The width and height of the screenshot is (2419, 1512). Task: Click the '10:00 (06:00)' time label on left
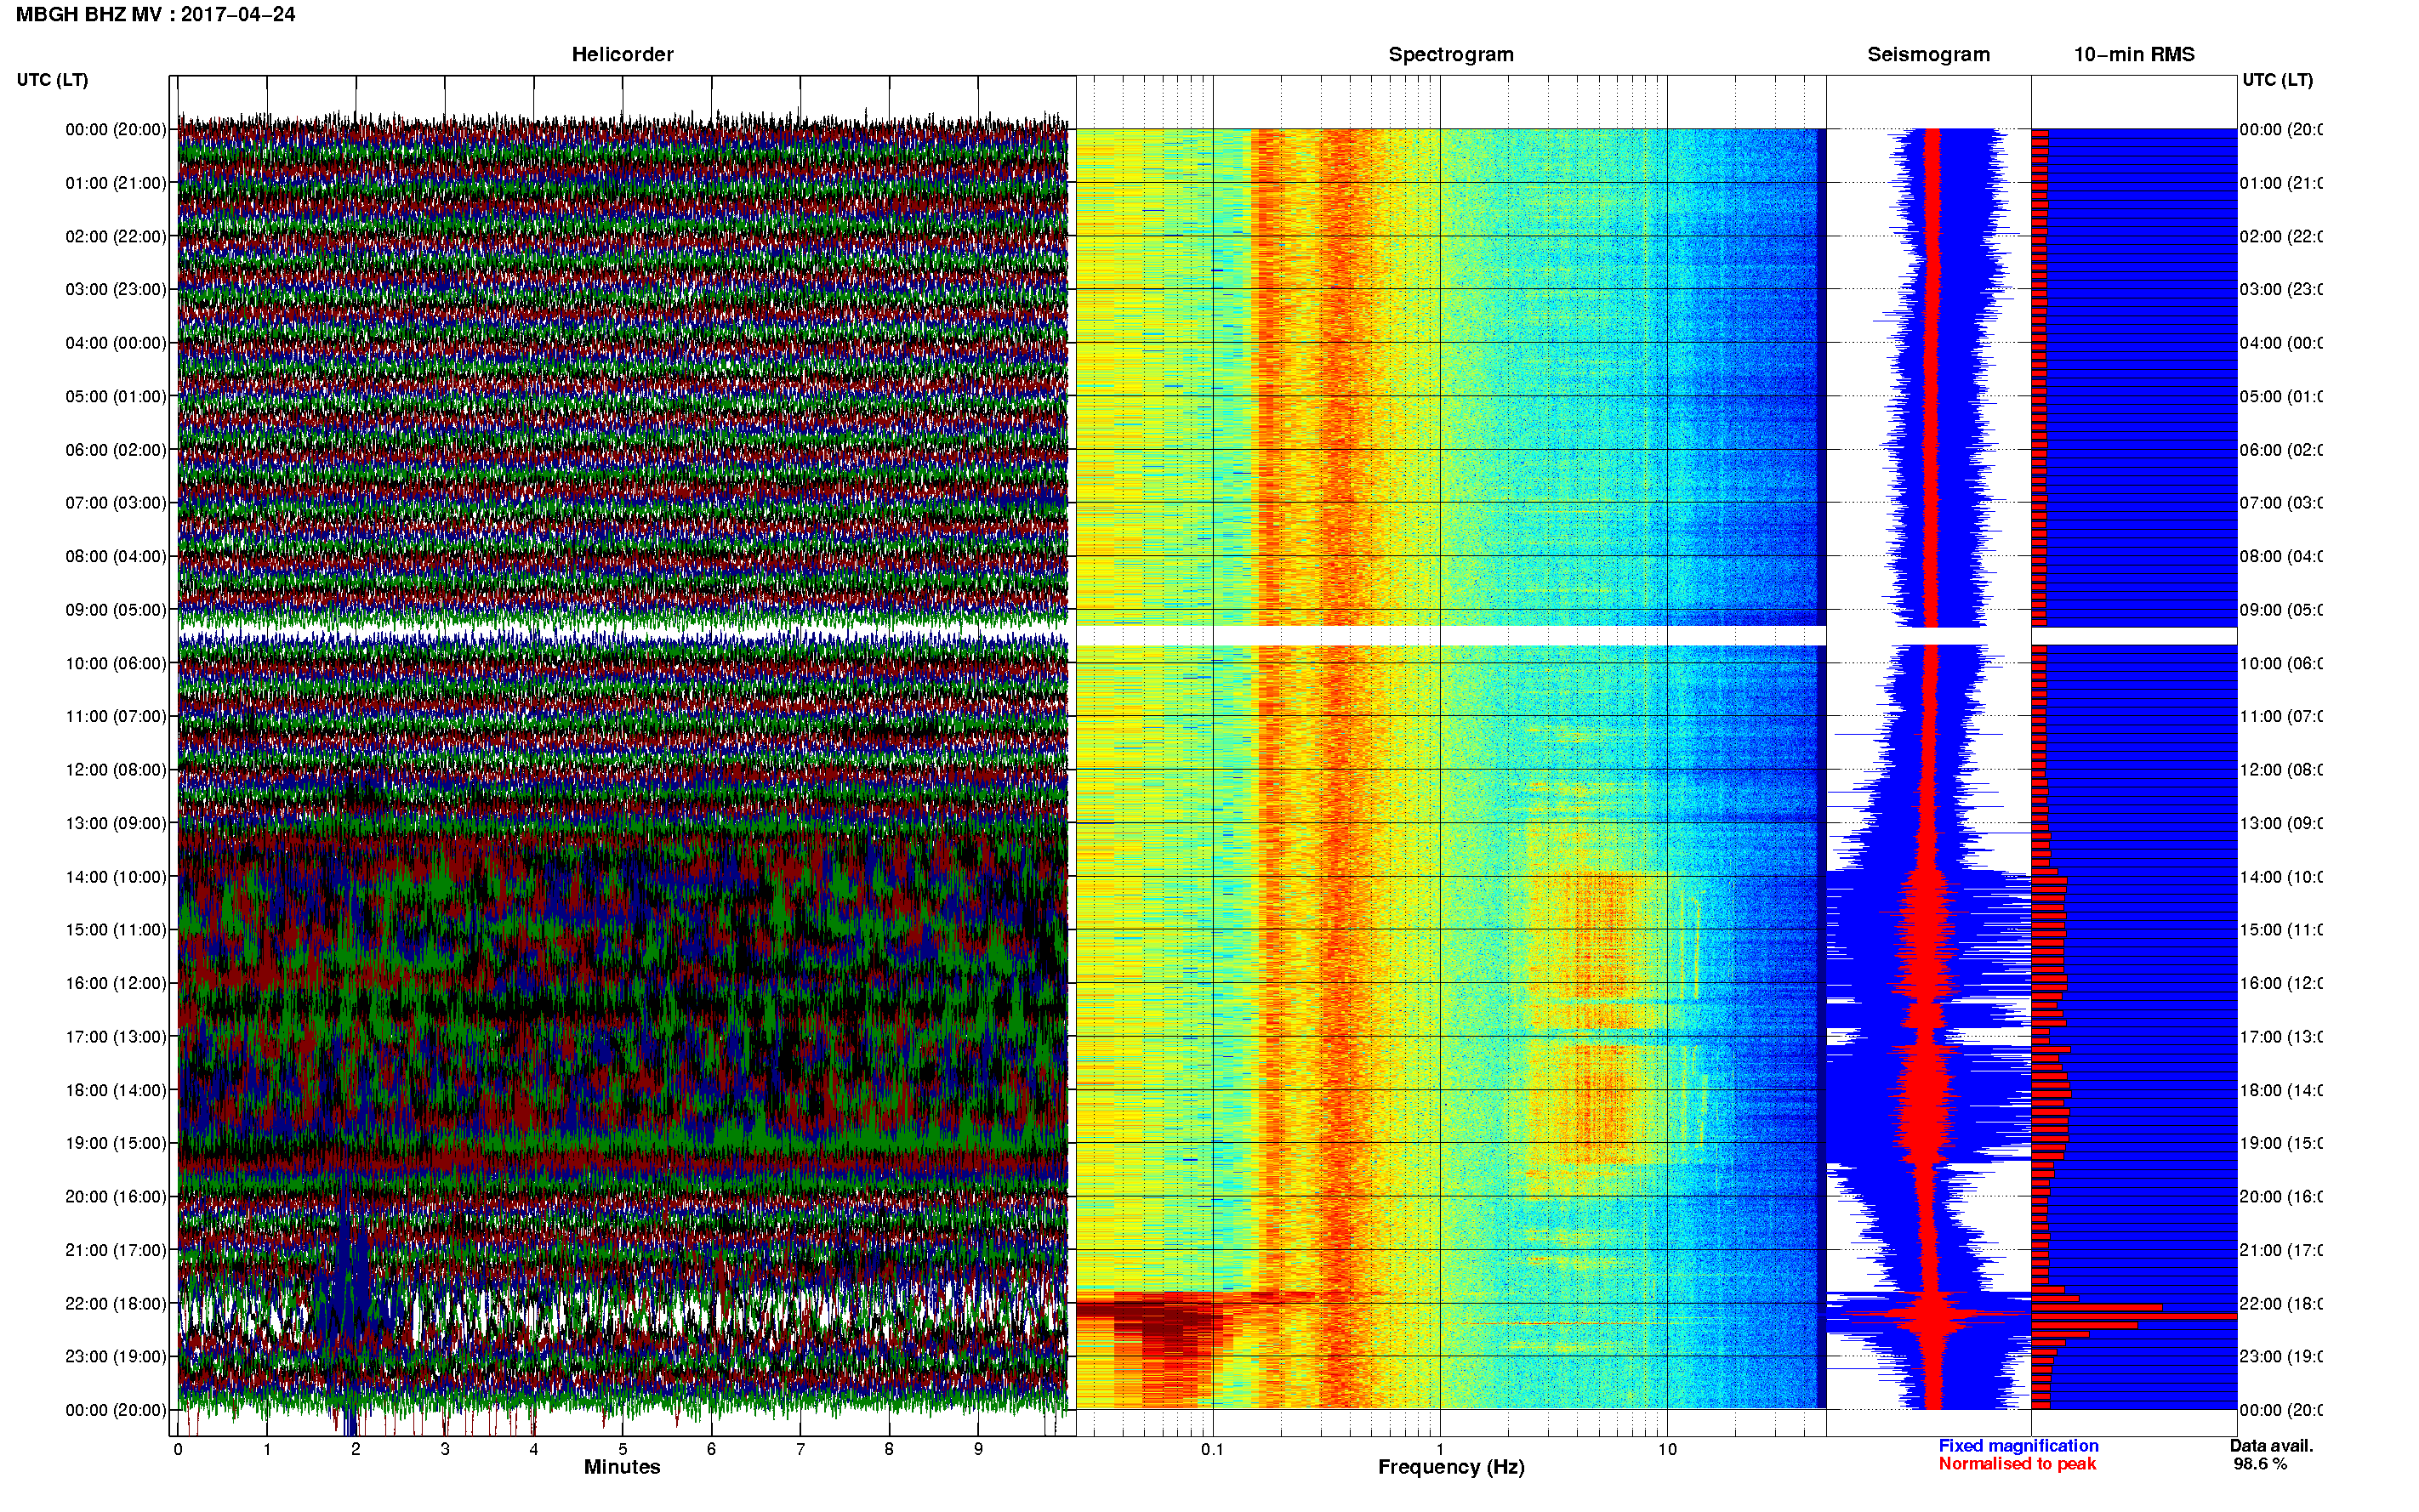pyautogui.click(x=116, y=663)
